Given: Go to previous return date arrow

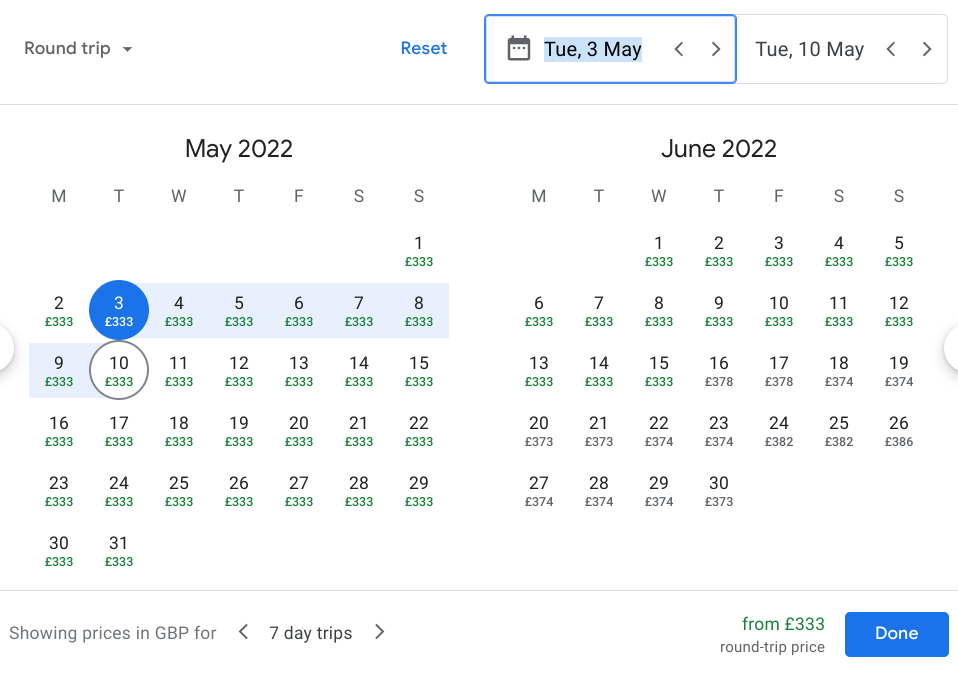Looking at the screenshot, I should (x=891, y=49).
